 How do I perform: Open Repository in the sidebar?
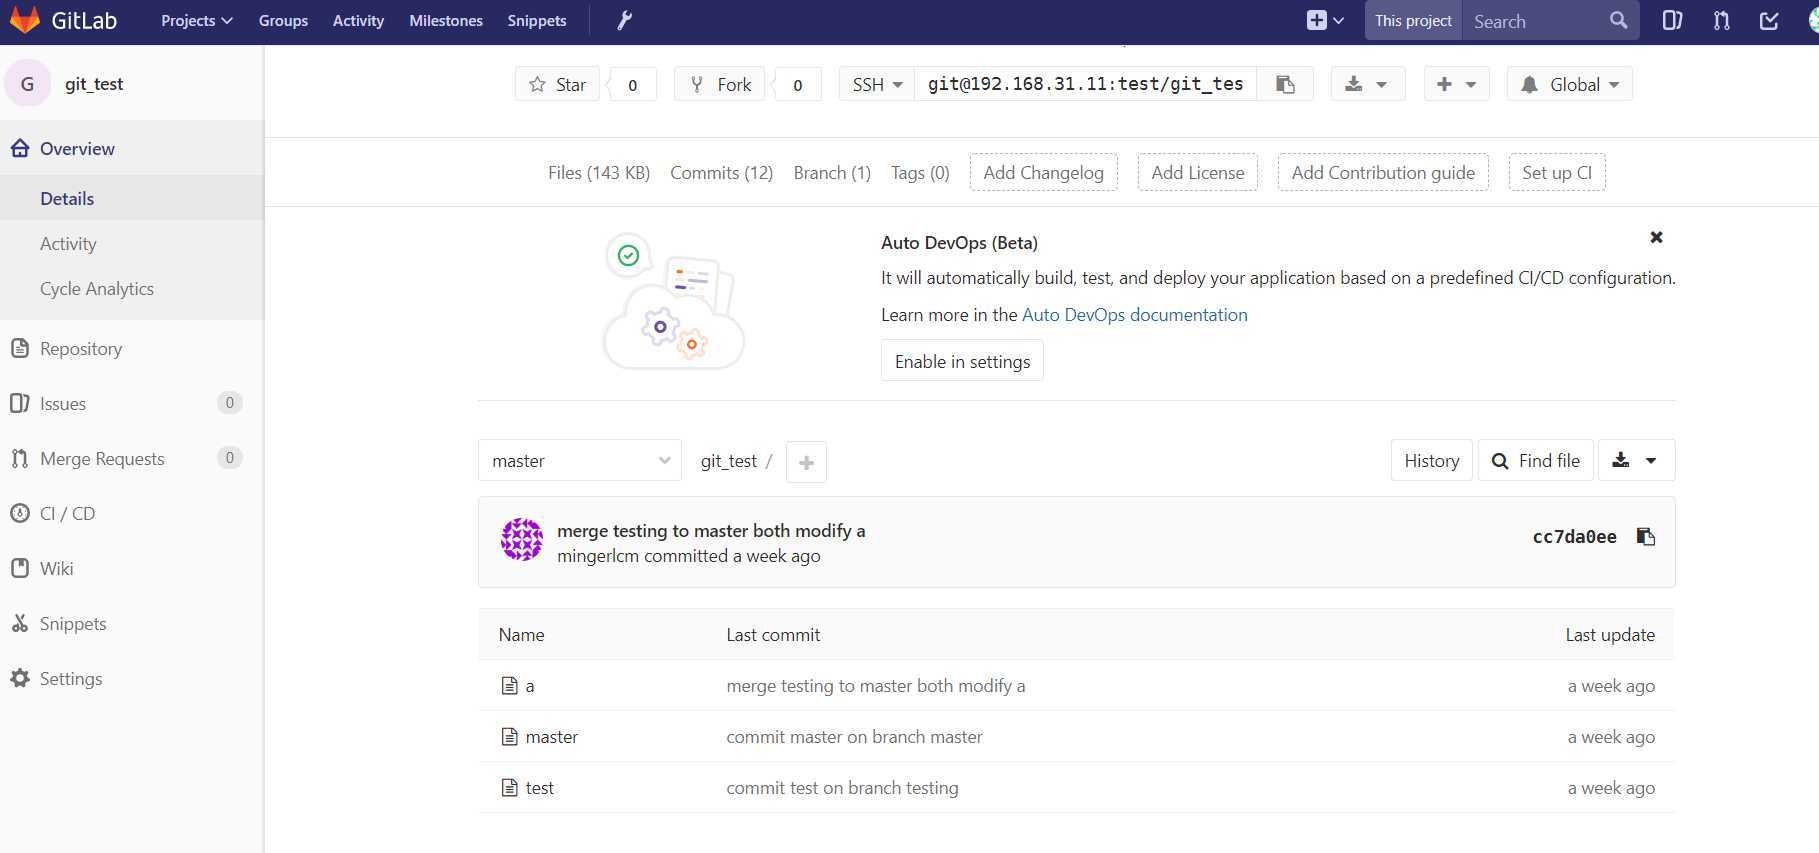click(x=131, y=348)
